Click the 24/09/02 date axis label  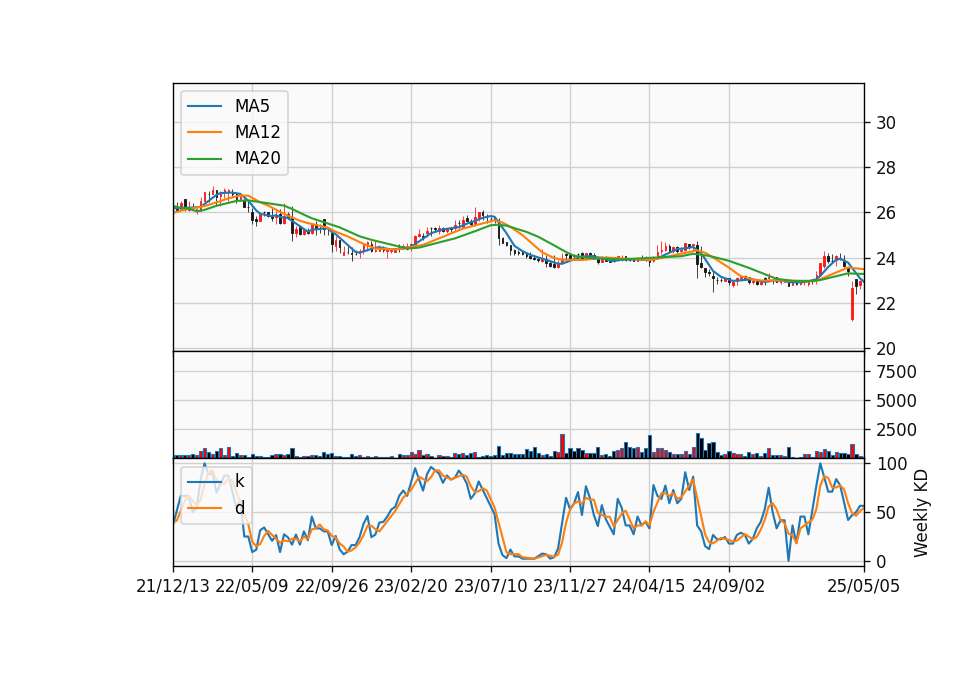point(729,586)
